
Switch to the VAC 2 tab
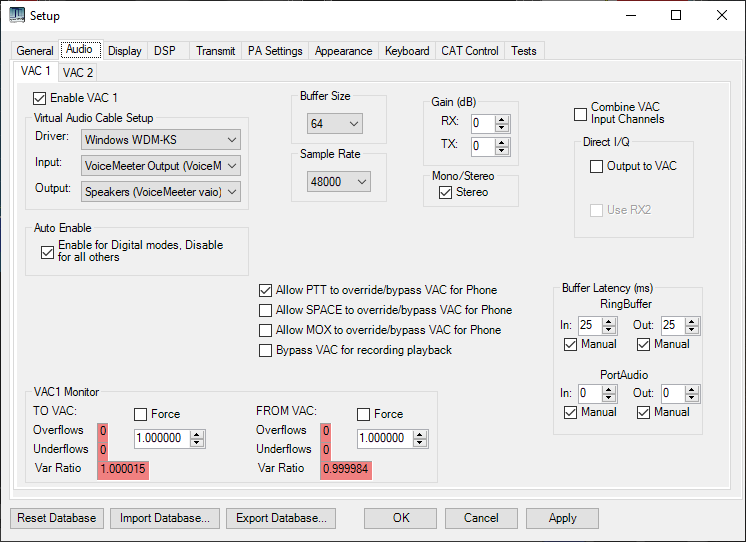pyautogui.click(x=78, y=73)
